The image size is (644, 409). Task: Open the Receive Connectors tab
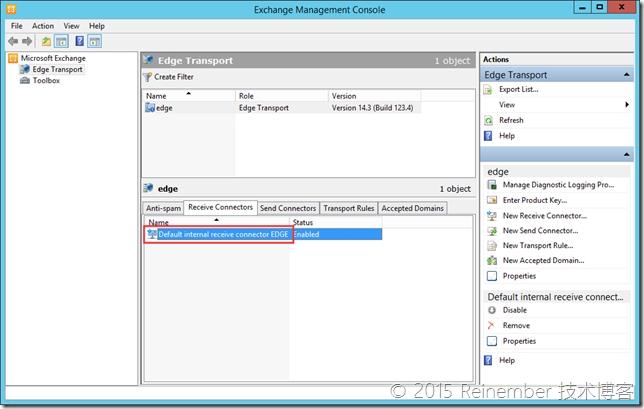click(x=221, y=207)
